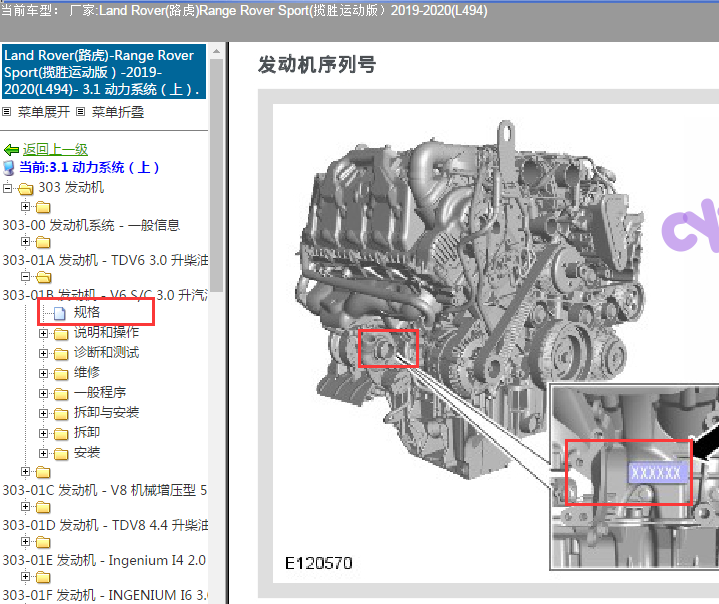
Task: Click the 说明和操作 folder icon
Action: click(x=61, y=334)
